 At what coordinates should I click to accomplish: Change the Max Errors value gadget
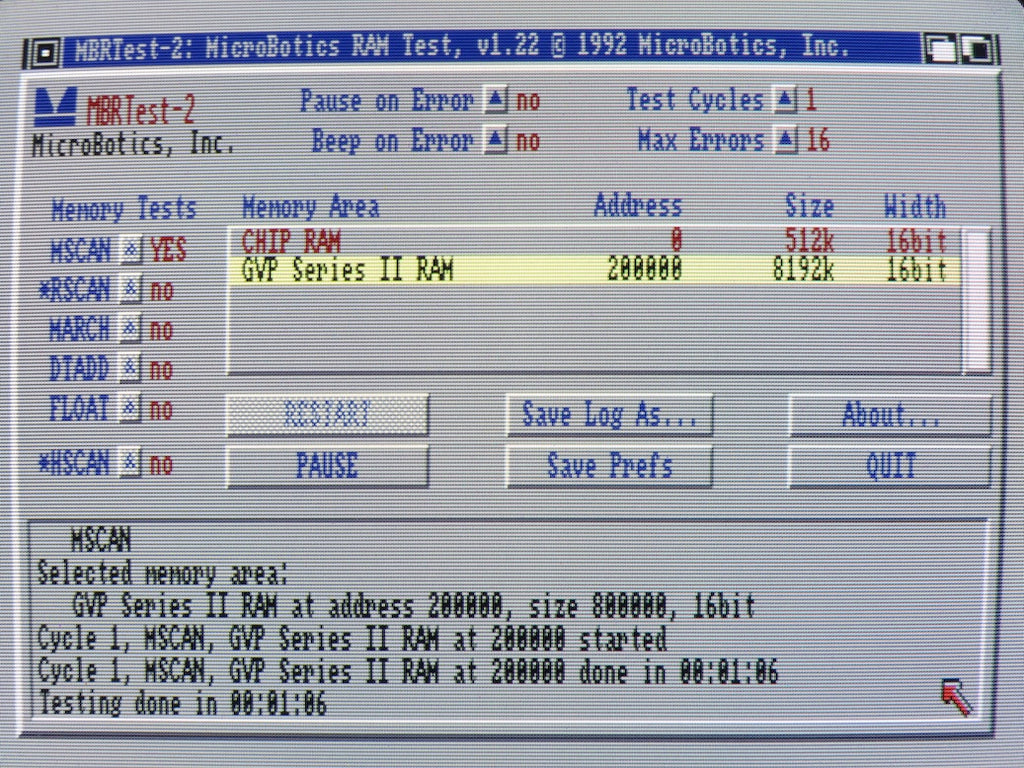(787, 140)
